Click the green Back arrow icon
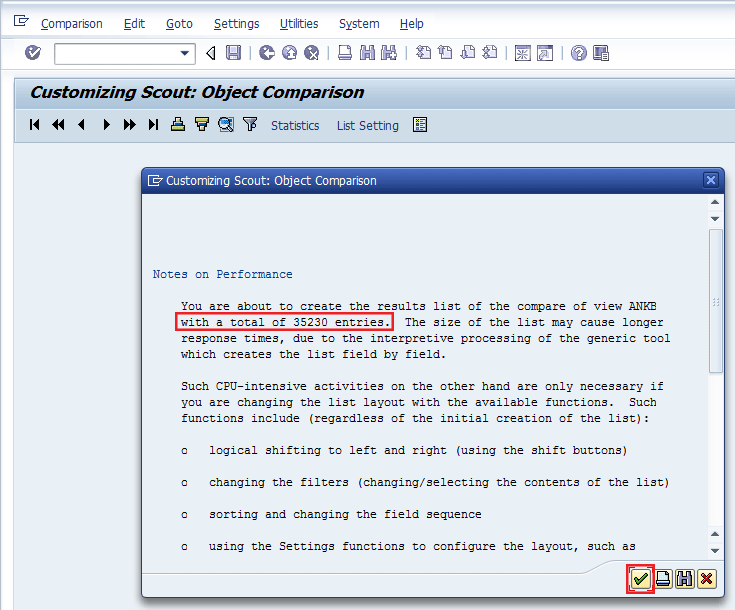The image size is (735, 610). (x=266, y=53)
